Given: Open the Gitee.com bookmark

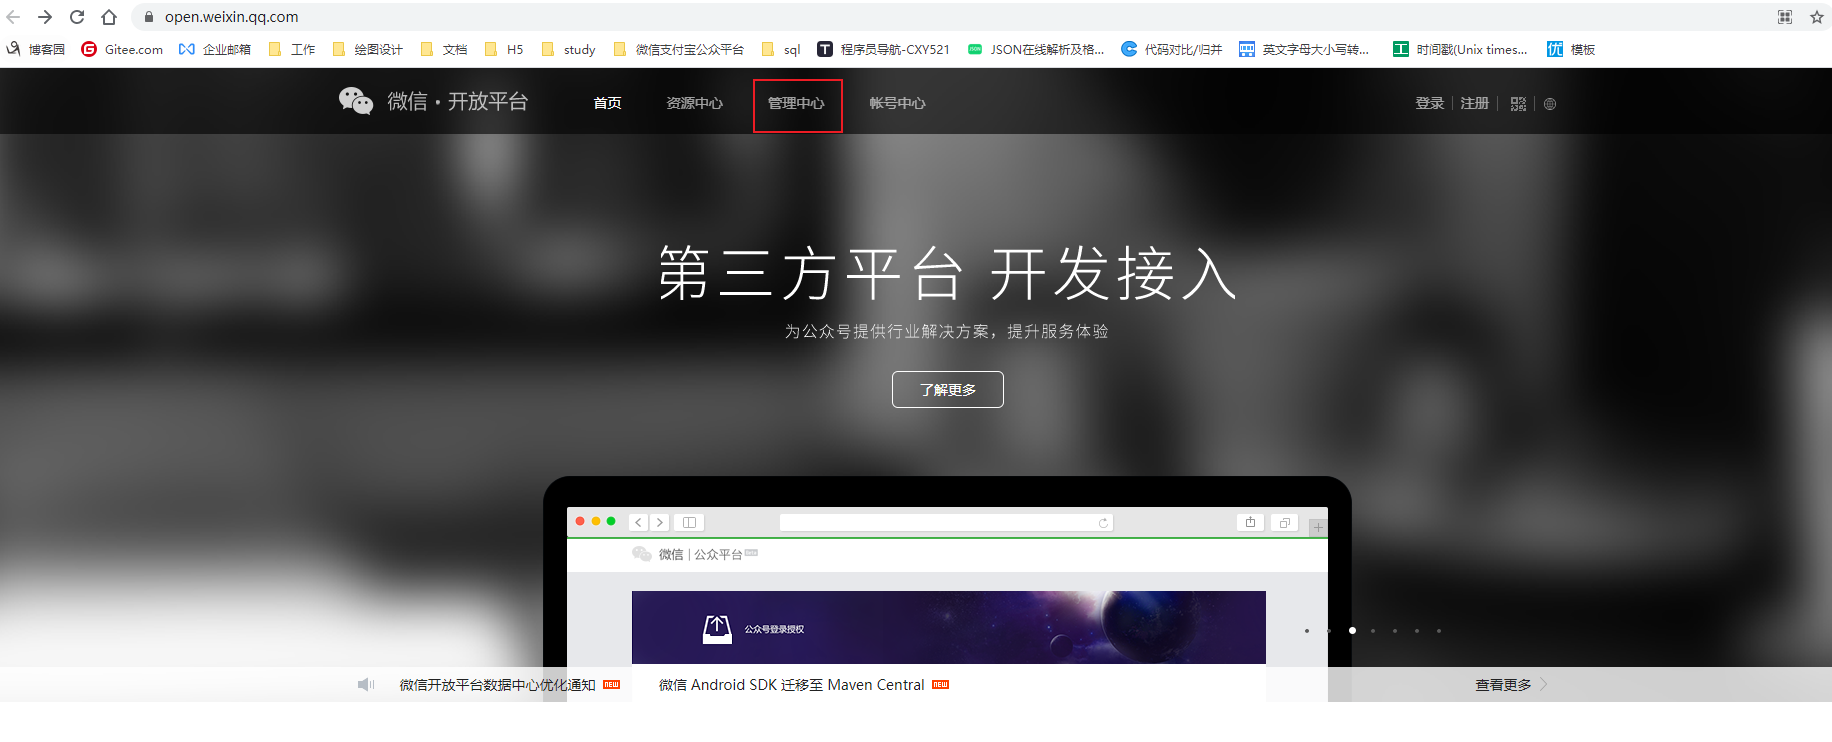Looking at the screenshot, I should pos(122,49).
